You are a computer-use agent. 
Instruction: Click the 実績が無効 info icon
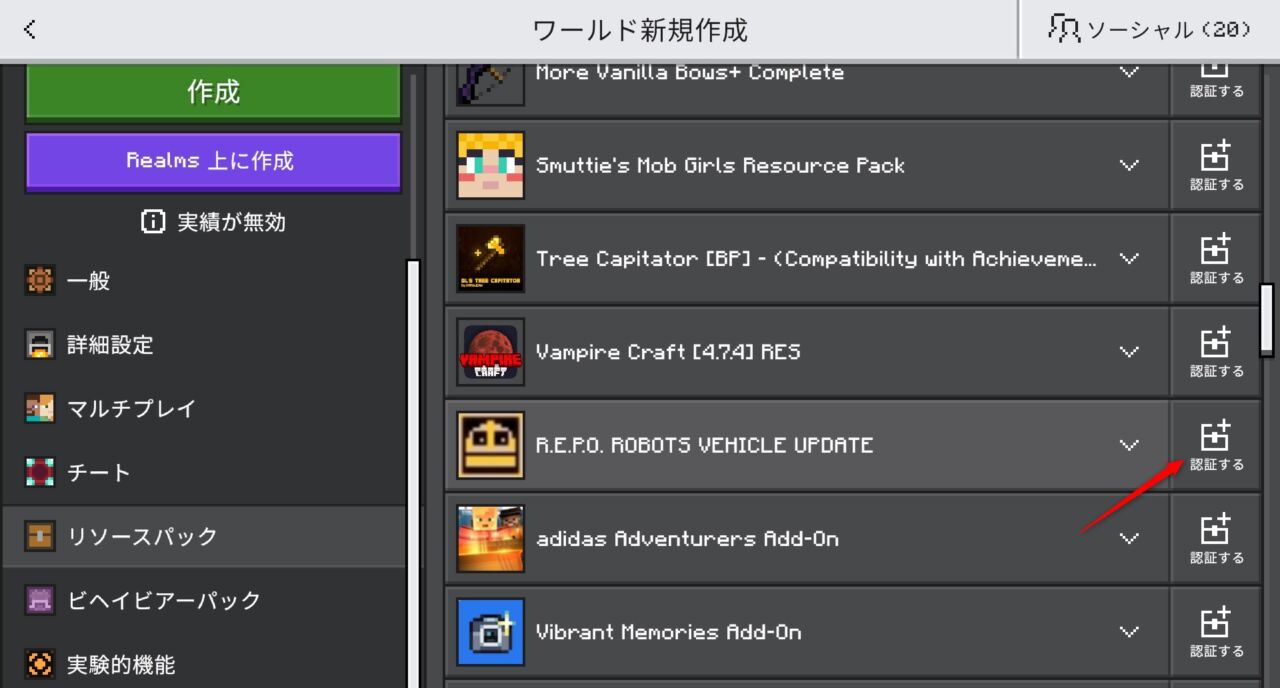click(x=153, y=222)
